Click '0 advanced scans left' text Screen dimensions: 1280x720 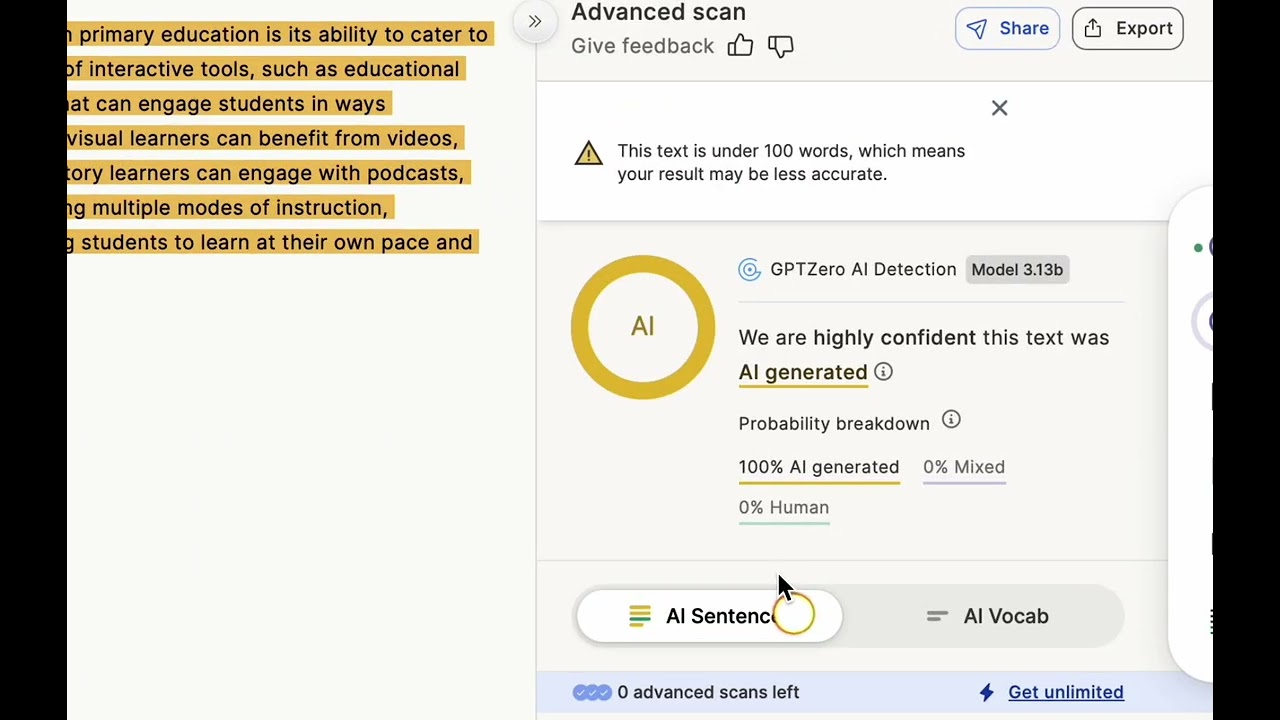pyautogui.click(x=708, y=692)
